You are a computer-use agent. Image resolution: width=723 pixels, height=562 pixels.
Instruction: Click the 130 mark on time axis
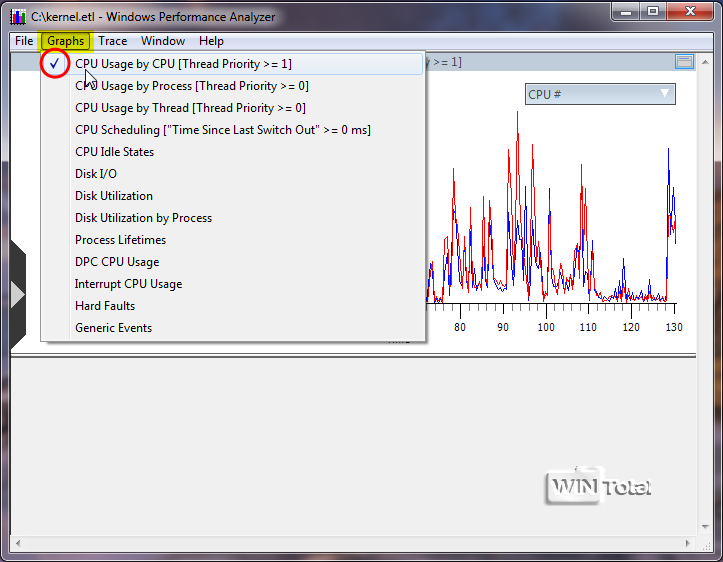point(674,327)
